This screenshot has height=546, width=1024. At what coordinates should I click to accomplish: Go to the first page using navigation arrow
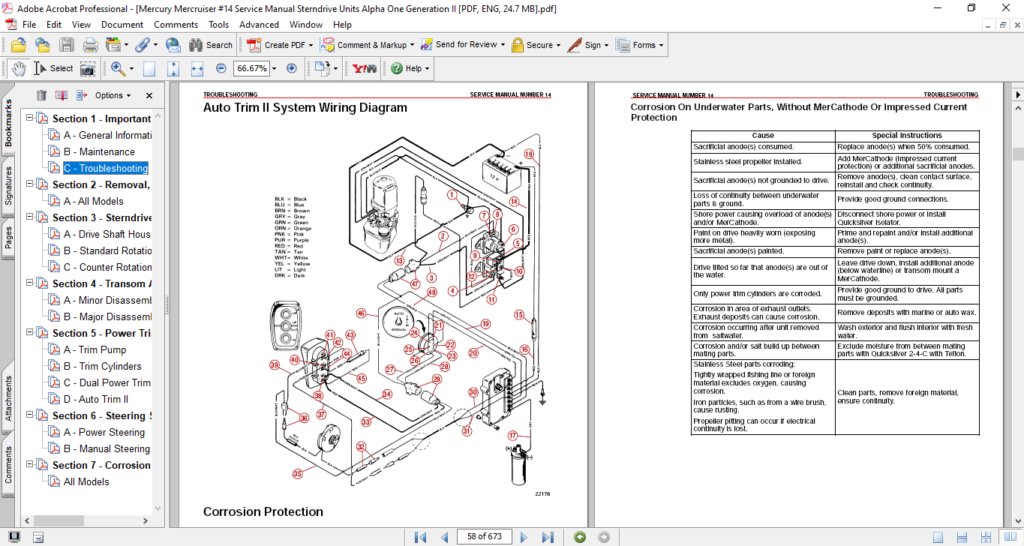(421, 537)
